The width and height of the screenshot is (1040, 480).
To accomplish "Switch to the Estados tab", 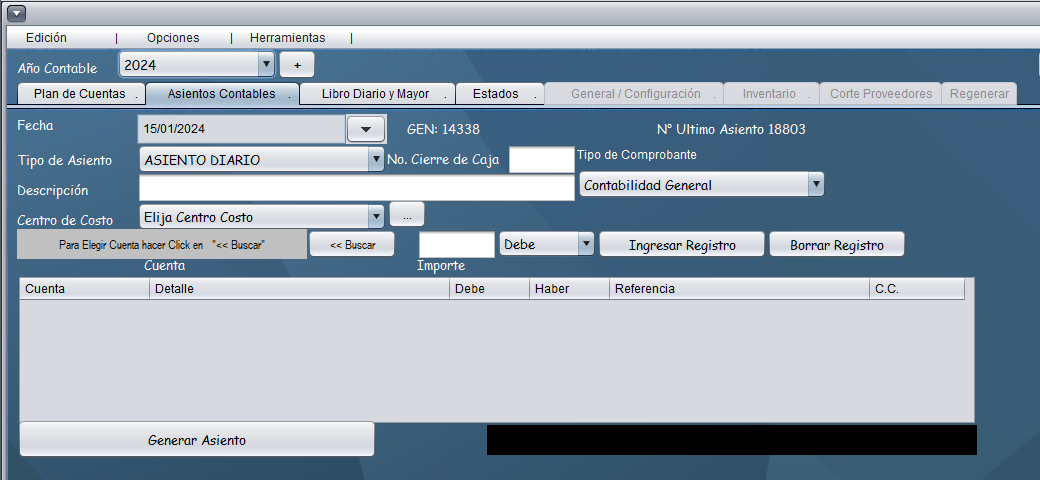I will coord(496,94).
